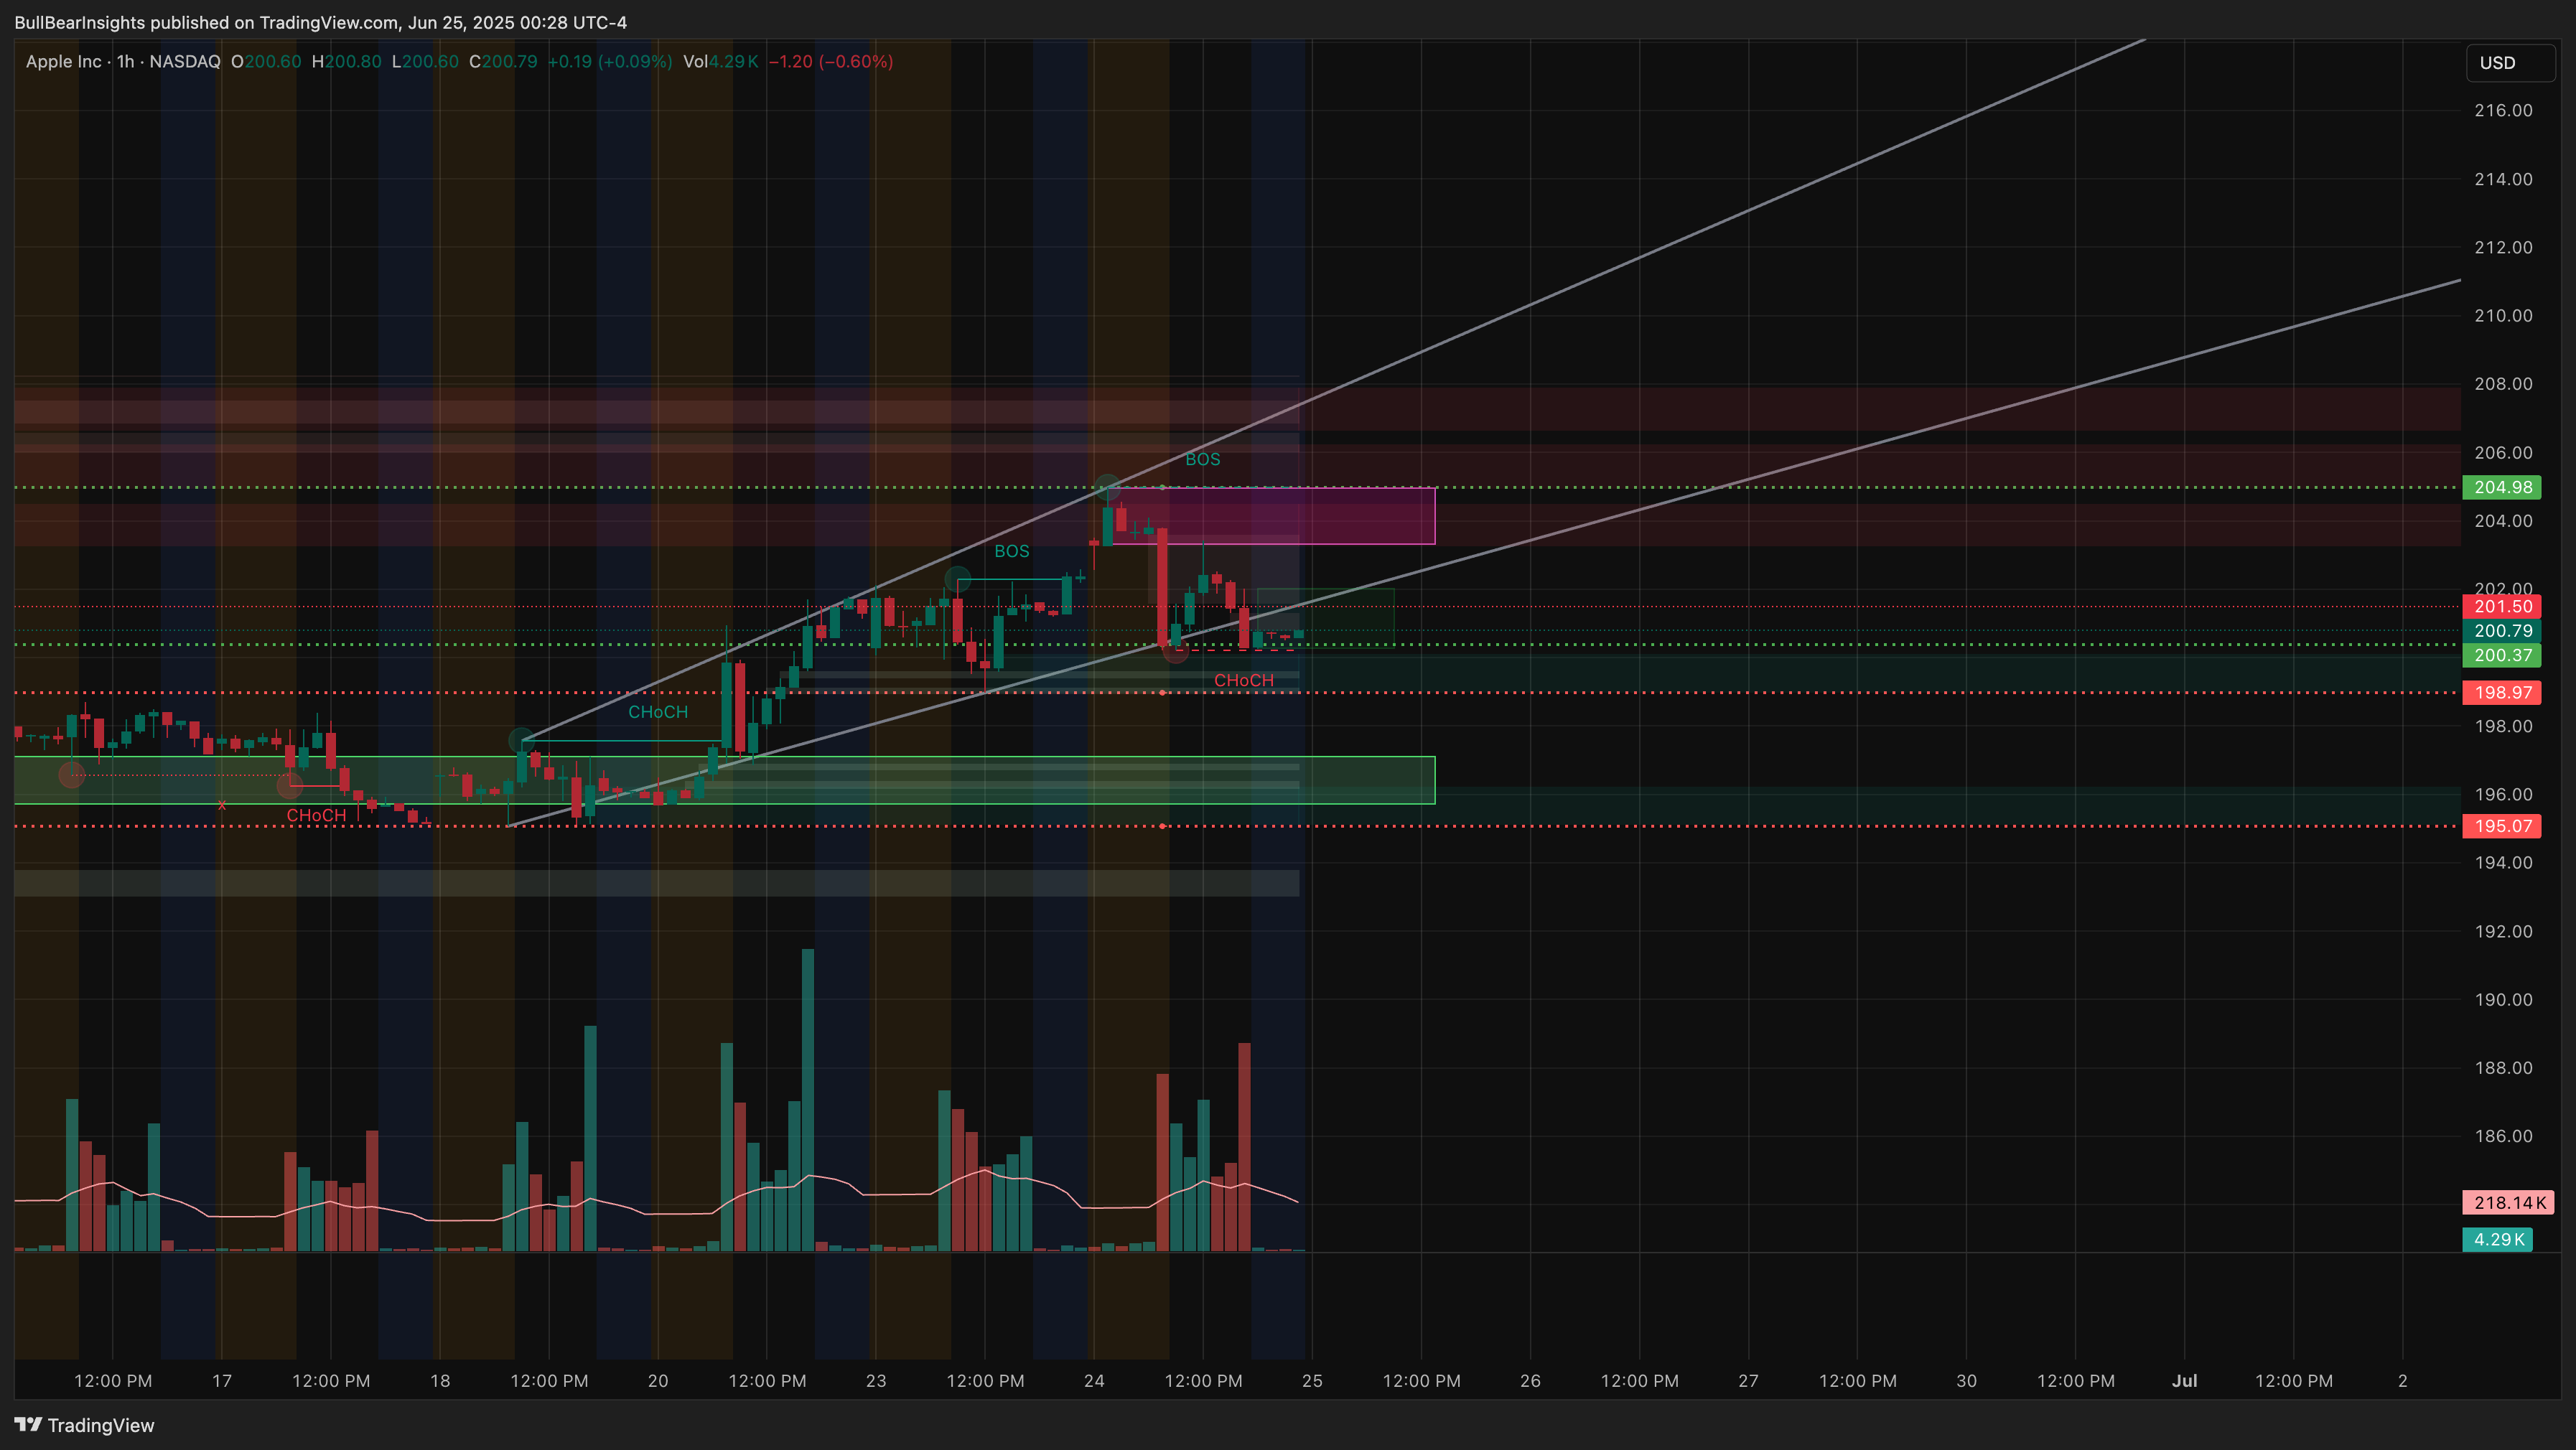Click the tallest green volume bar
Image resolution: width=2576 pixels, height=1450 pixels.
tap(807, 1100)
